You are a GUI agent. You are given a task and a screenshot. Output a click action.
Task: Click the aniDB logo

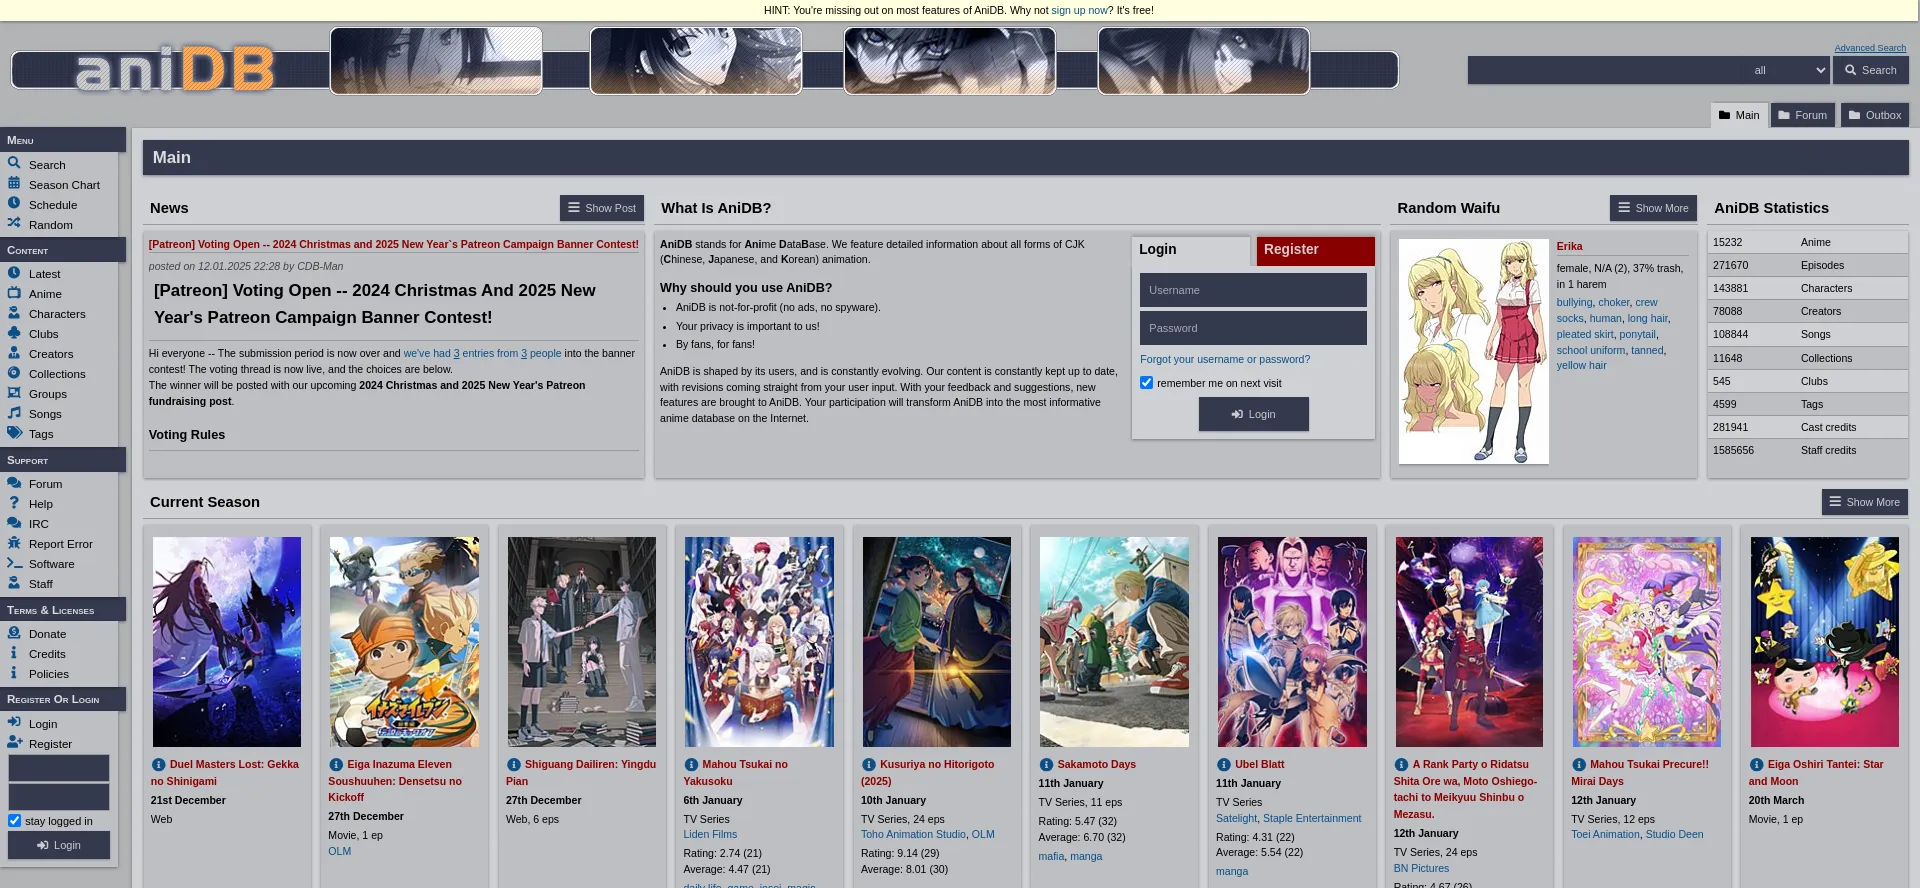point(175,70)
